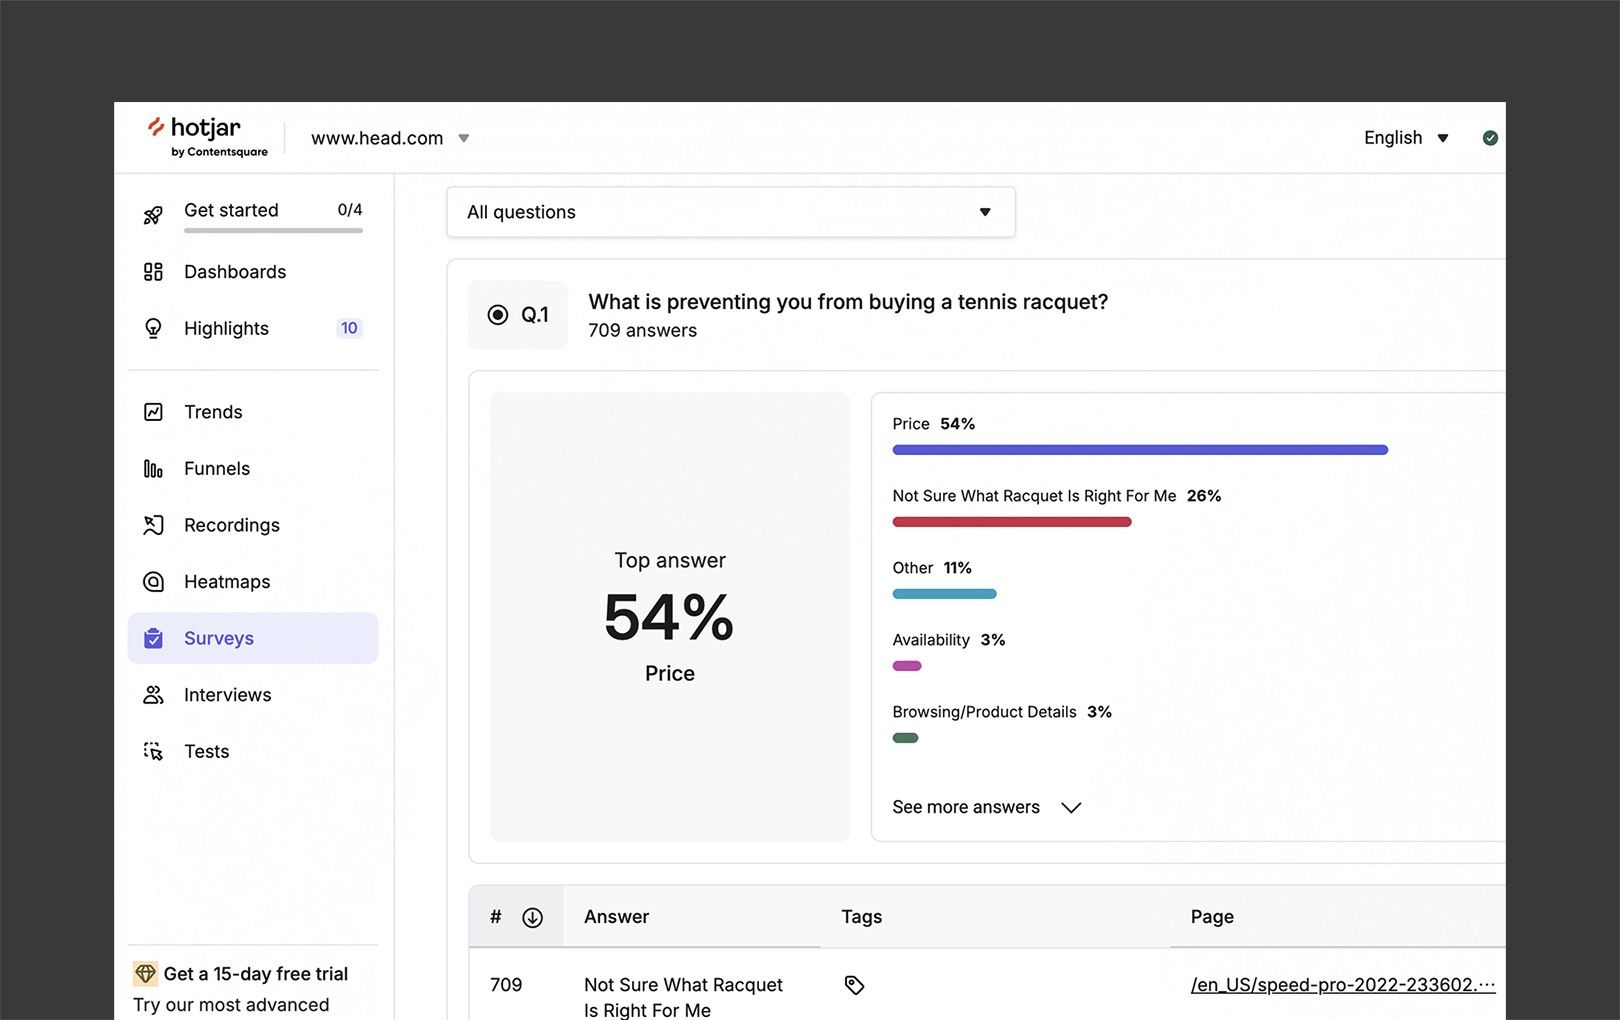
Task: Click the tag icon in row 709
Action: pos(854,985)
